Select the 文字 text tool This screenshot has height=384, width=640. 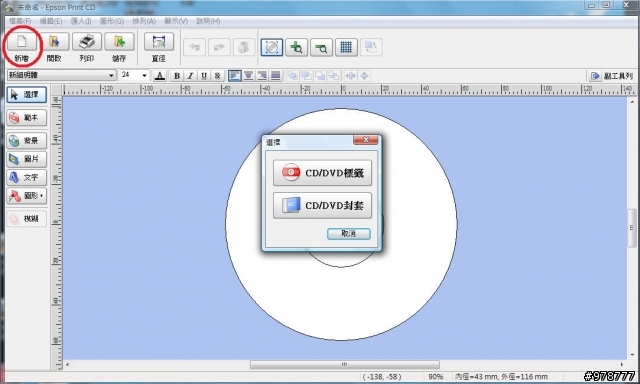[27, 177]
